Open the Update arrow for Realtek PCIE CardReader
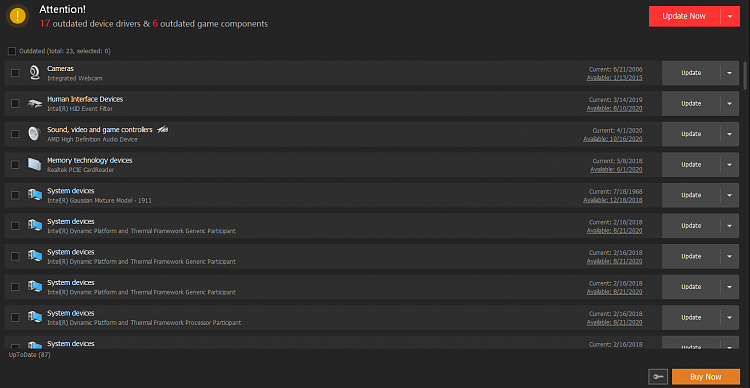Image resolution: width=750 pixels, height=388 pixels. (x=729, y=165)
